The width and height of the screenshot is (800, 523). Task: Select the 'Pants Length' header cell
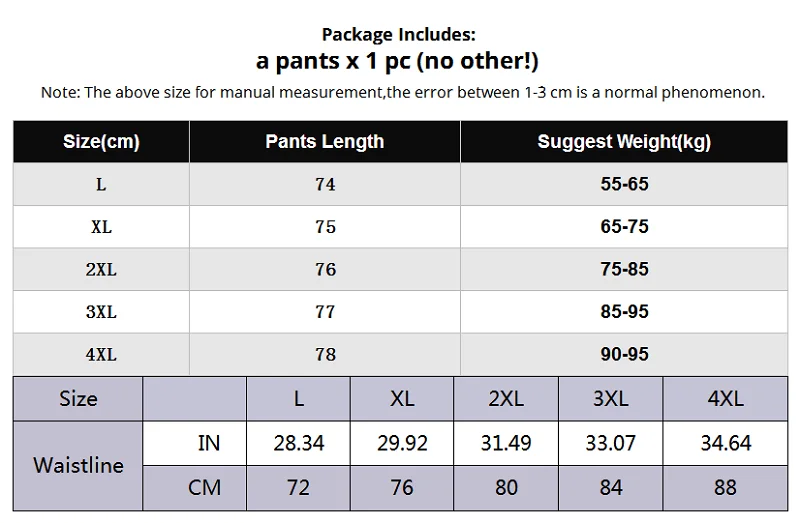coord(325,141)
